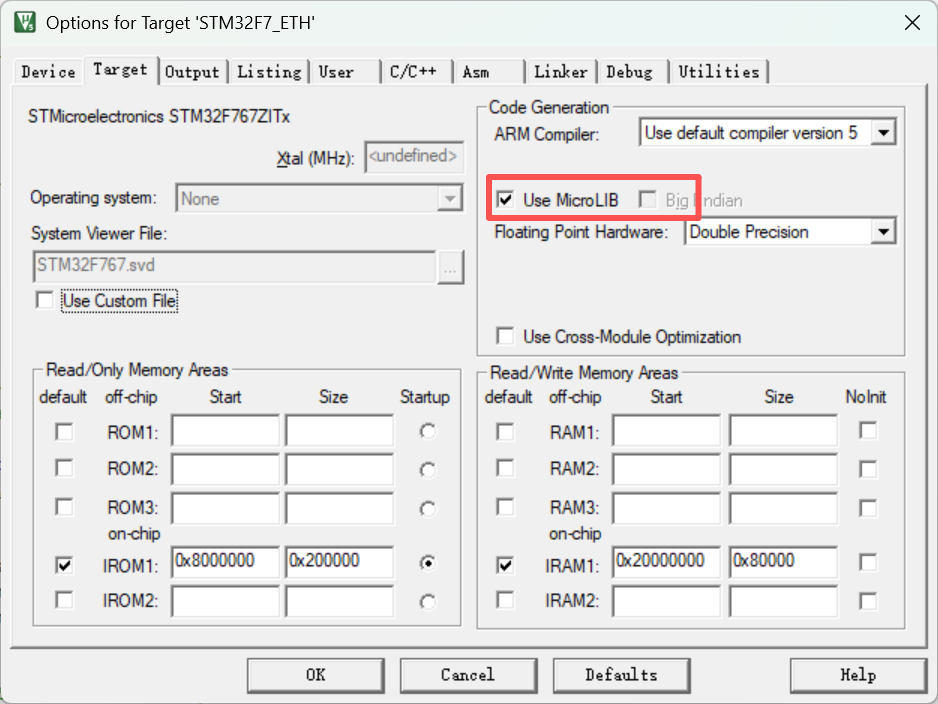Image resolution: width=938 pixels, height=704 pixels.
Task: Expand the ARM Compiler version dropdown
Action: [x=884, y=133]
